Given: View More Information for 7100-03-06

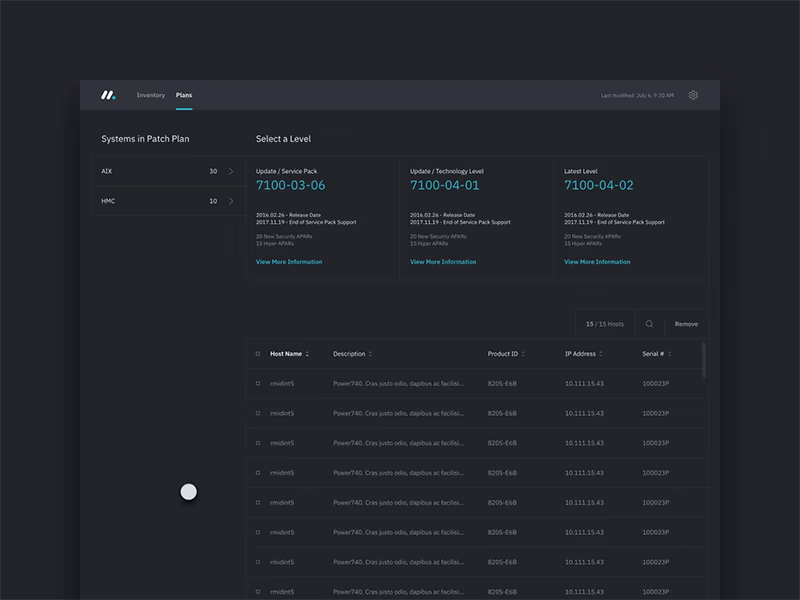Looking at the screenshot, I should tap(289, 262).
